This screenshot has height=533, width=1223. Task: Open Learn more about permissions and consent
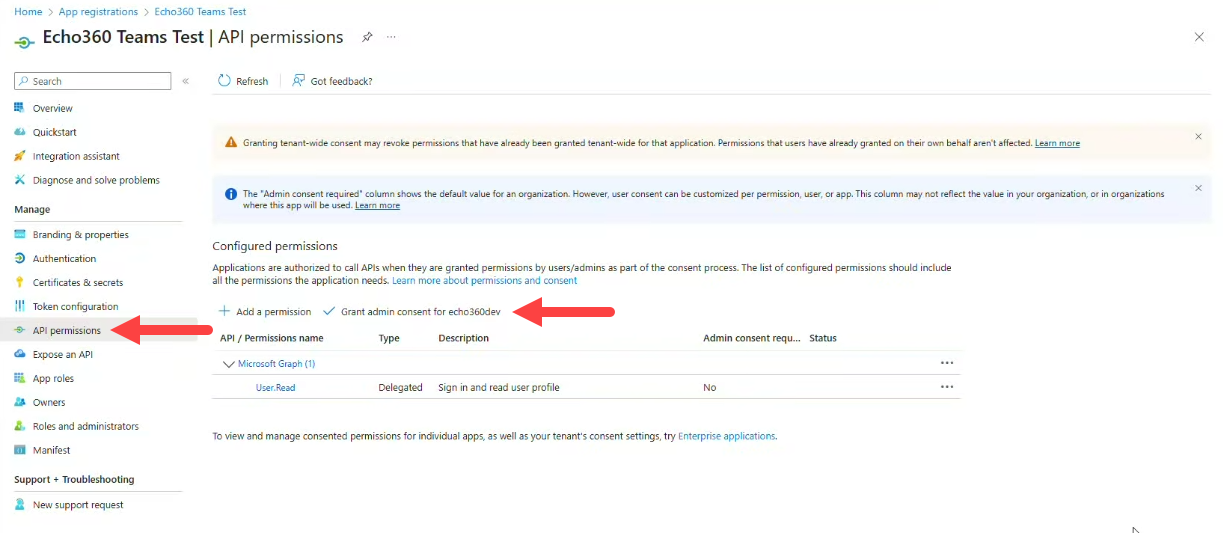[484, 280]
